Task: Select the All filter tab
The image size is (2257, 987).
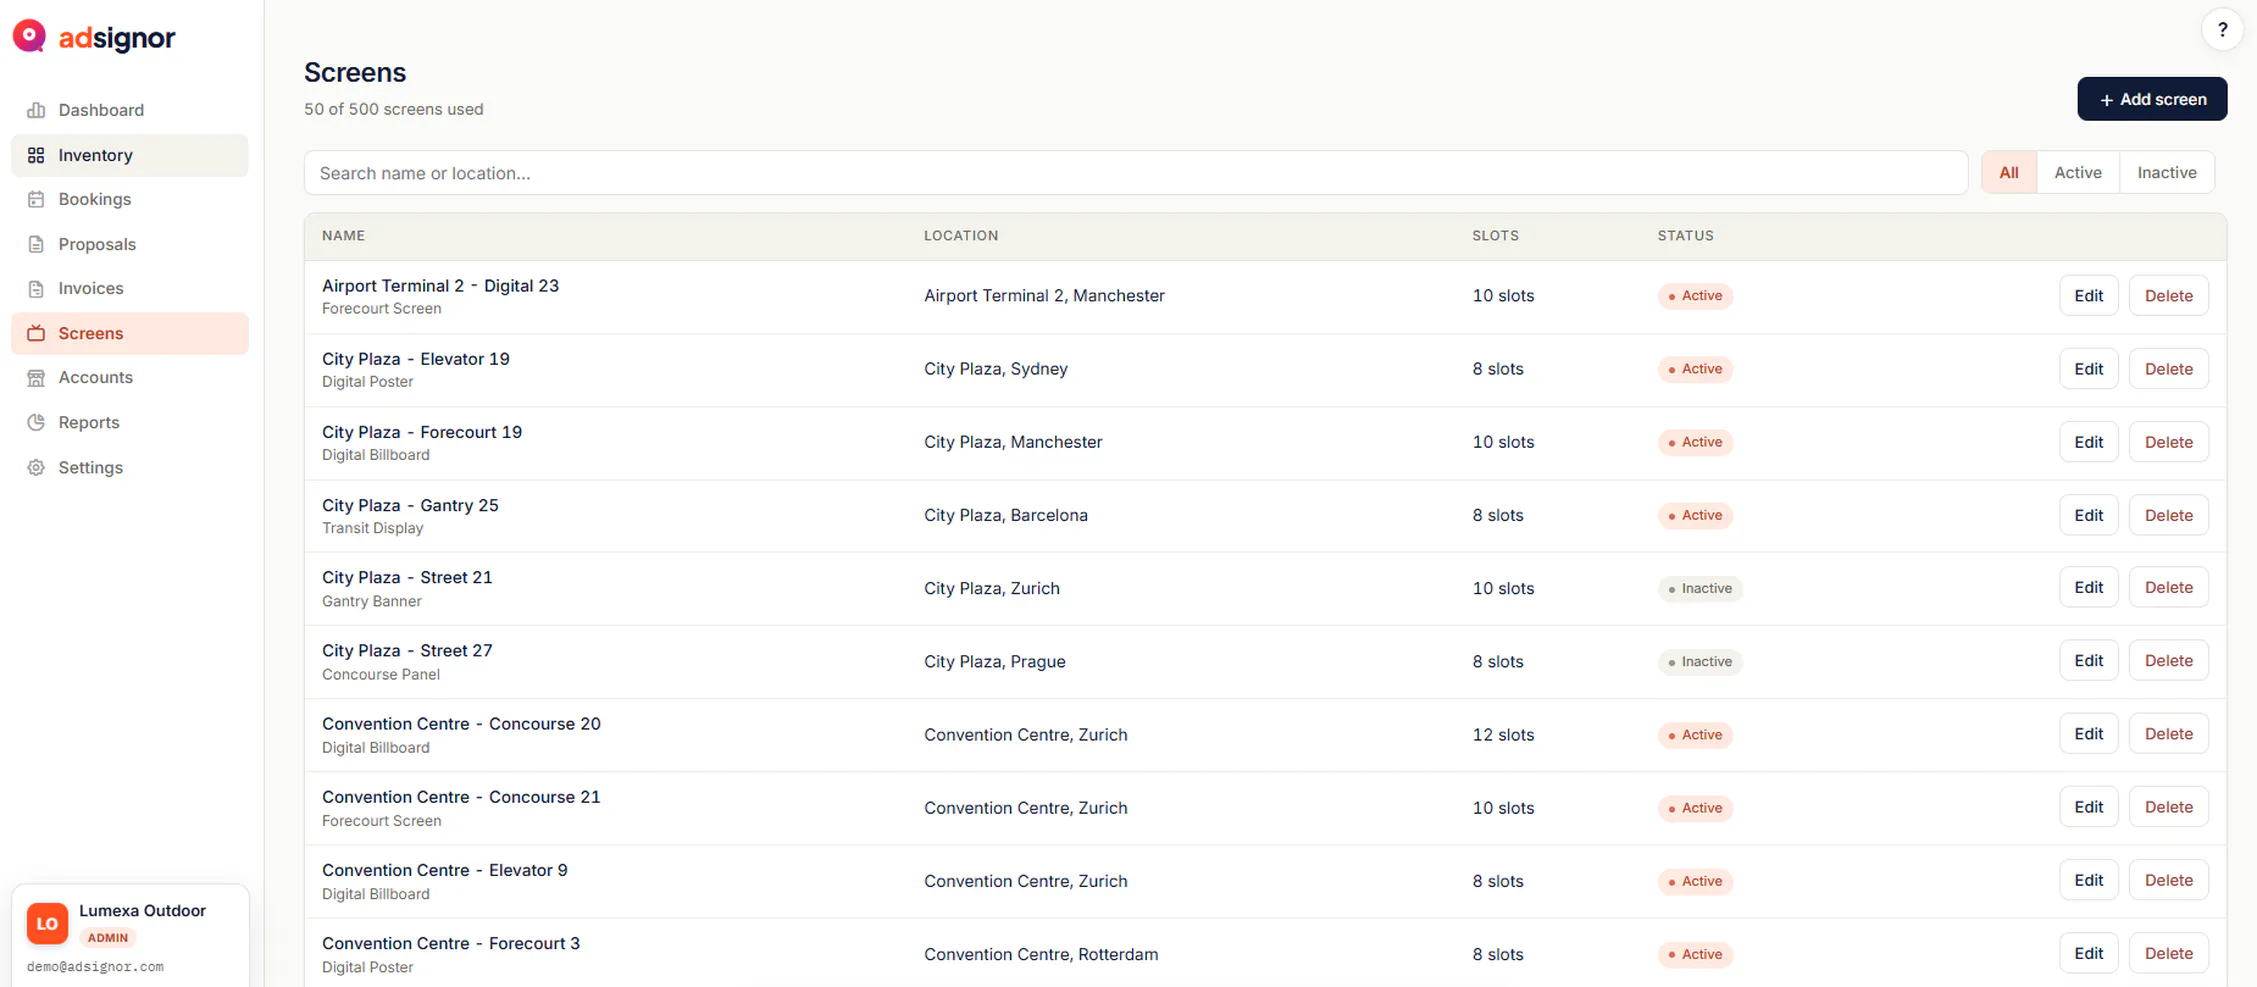Action: 2009,173
